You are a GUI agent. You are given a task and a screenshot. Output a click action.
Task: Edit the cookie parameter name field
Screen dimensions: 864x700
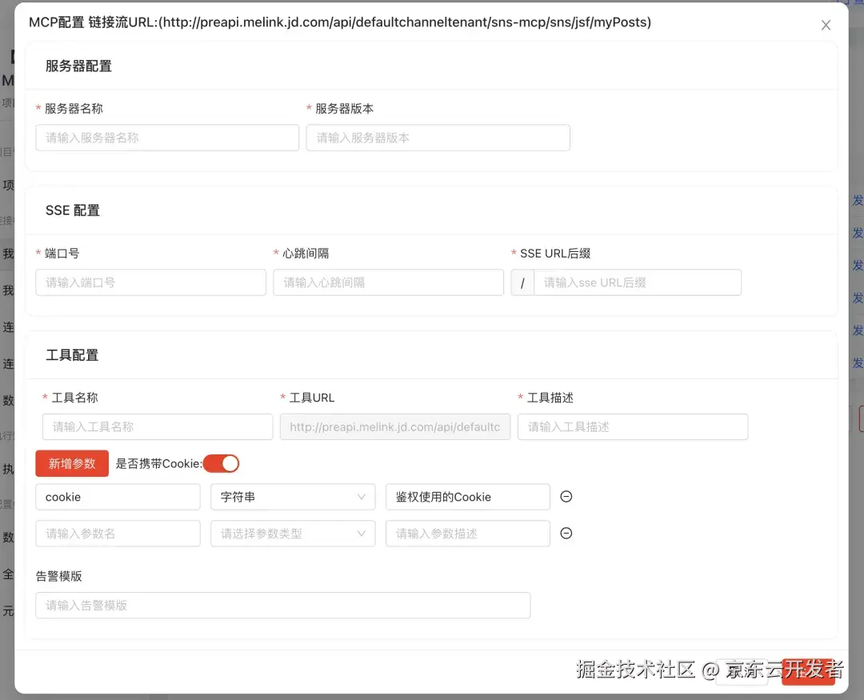tap(118, 497)
